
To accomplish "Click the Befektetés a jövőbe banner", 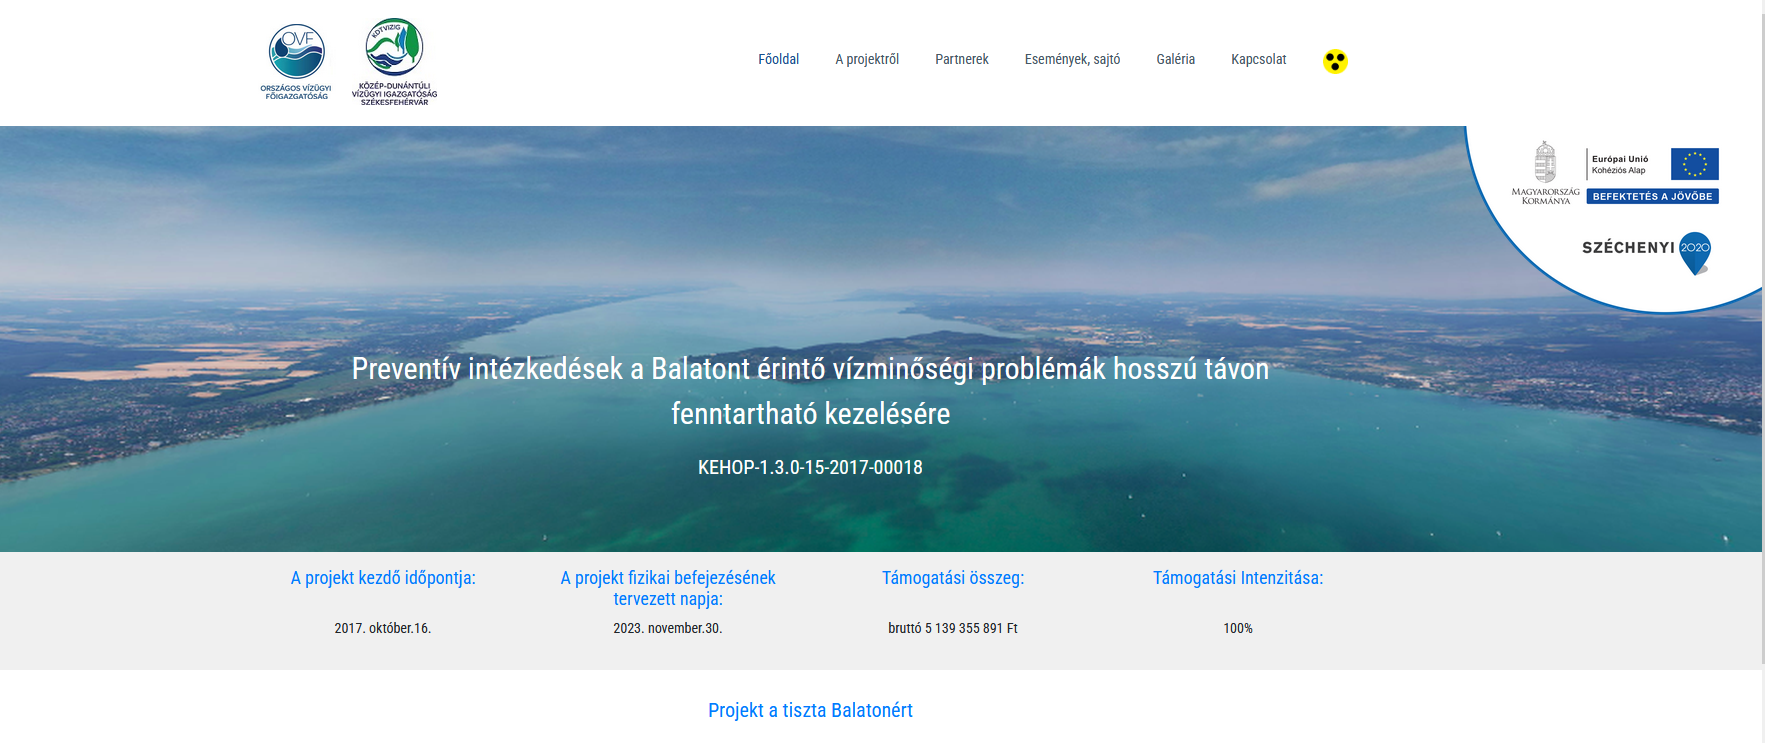I will [x=1652, y=196].
